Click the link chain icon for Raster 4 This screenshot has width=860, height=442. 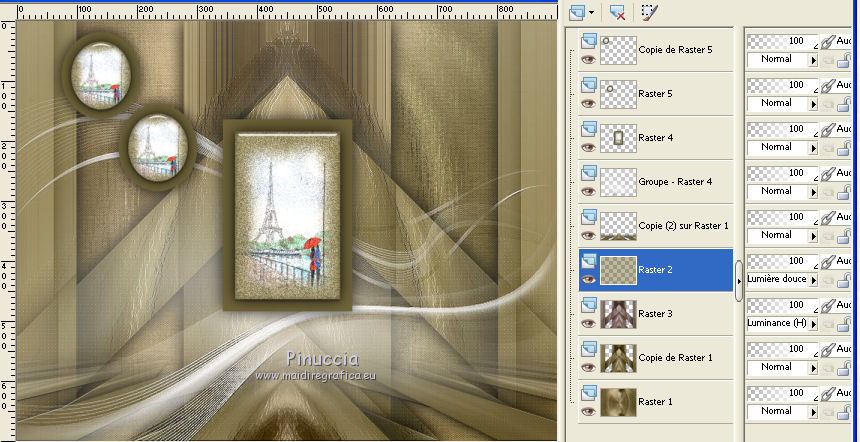coord(828,129)
